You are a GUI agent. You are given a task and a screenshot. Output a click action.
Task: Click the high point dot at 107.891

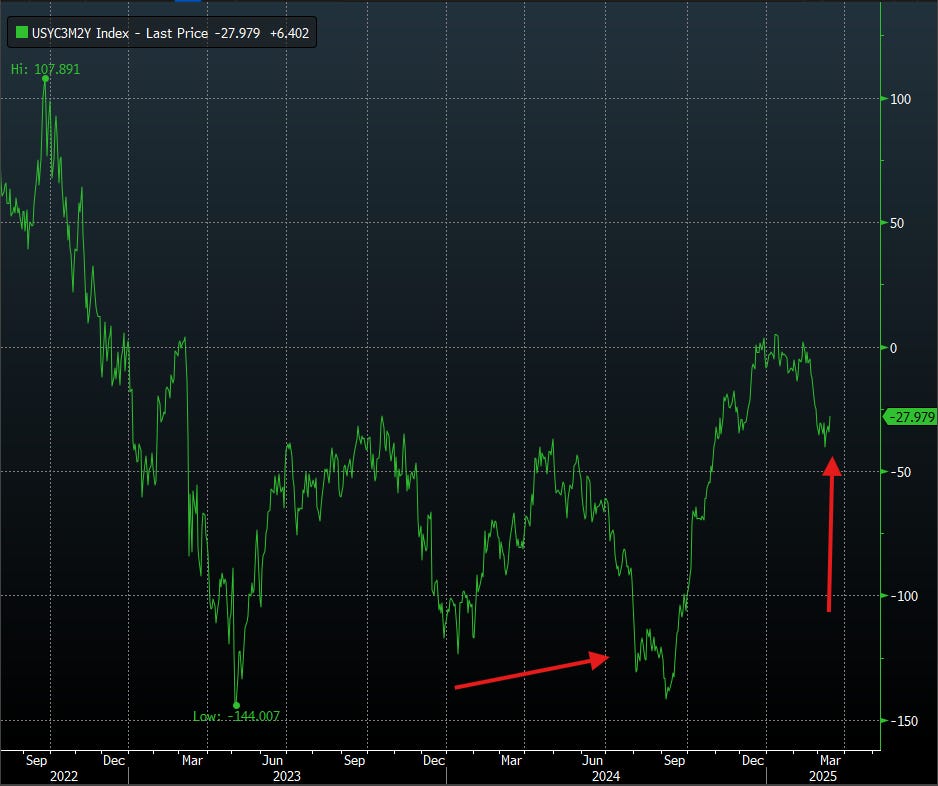tap(45, 78)
